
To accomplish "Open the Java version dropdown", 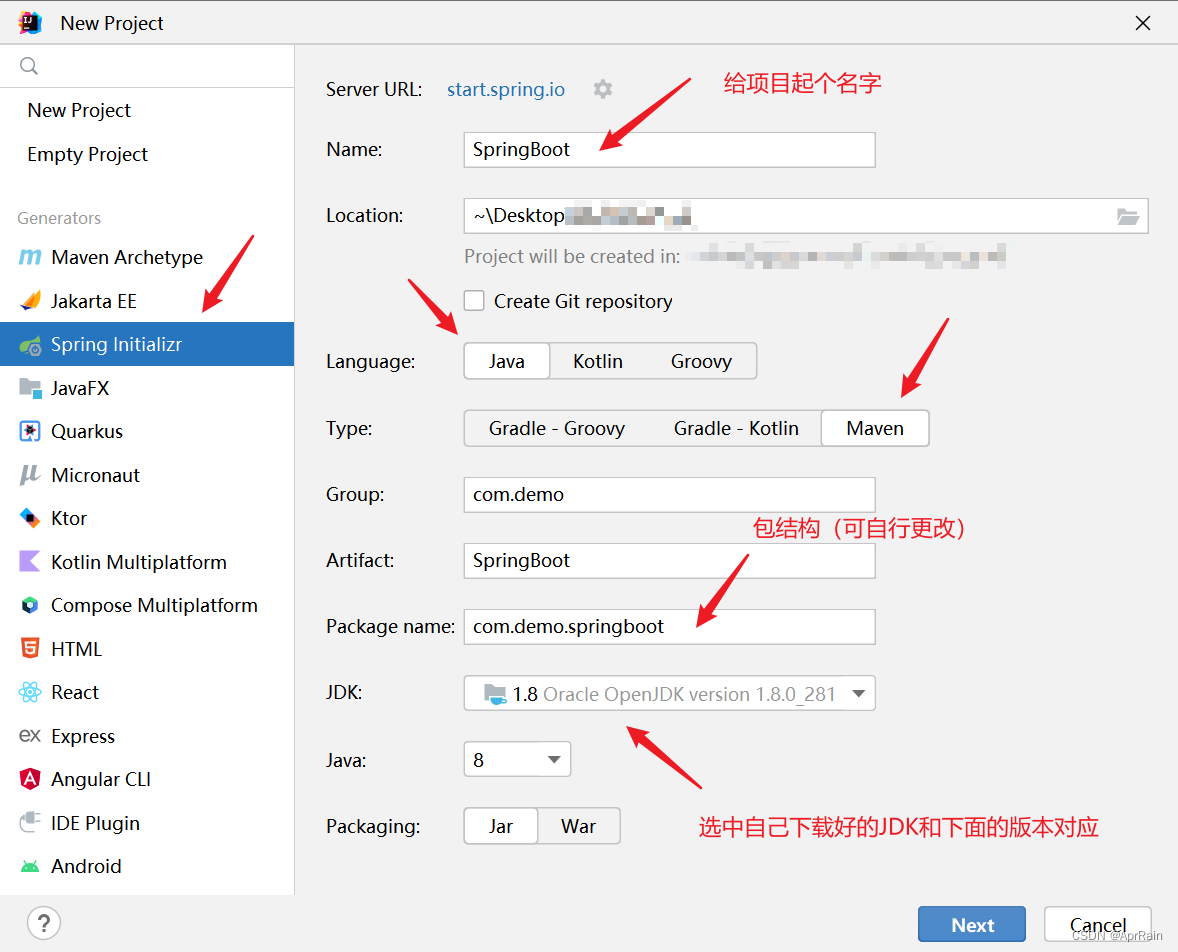I will pos(518,760).
